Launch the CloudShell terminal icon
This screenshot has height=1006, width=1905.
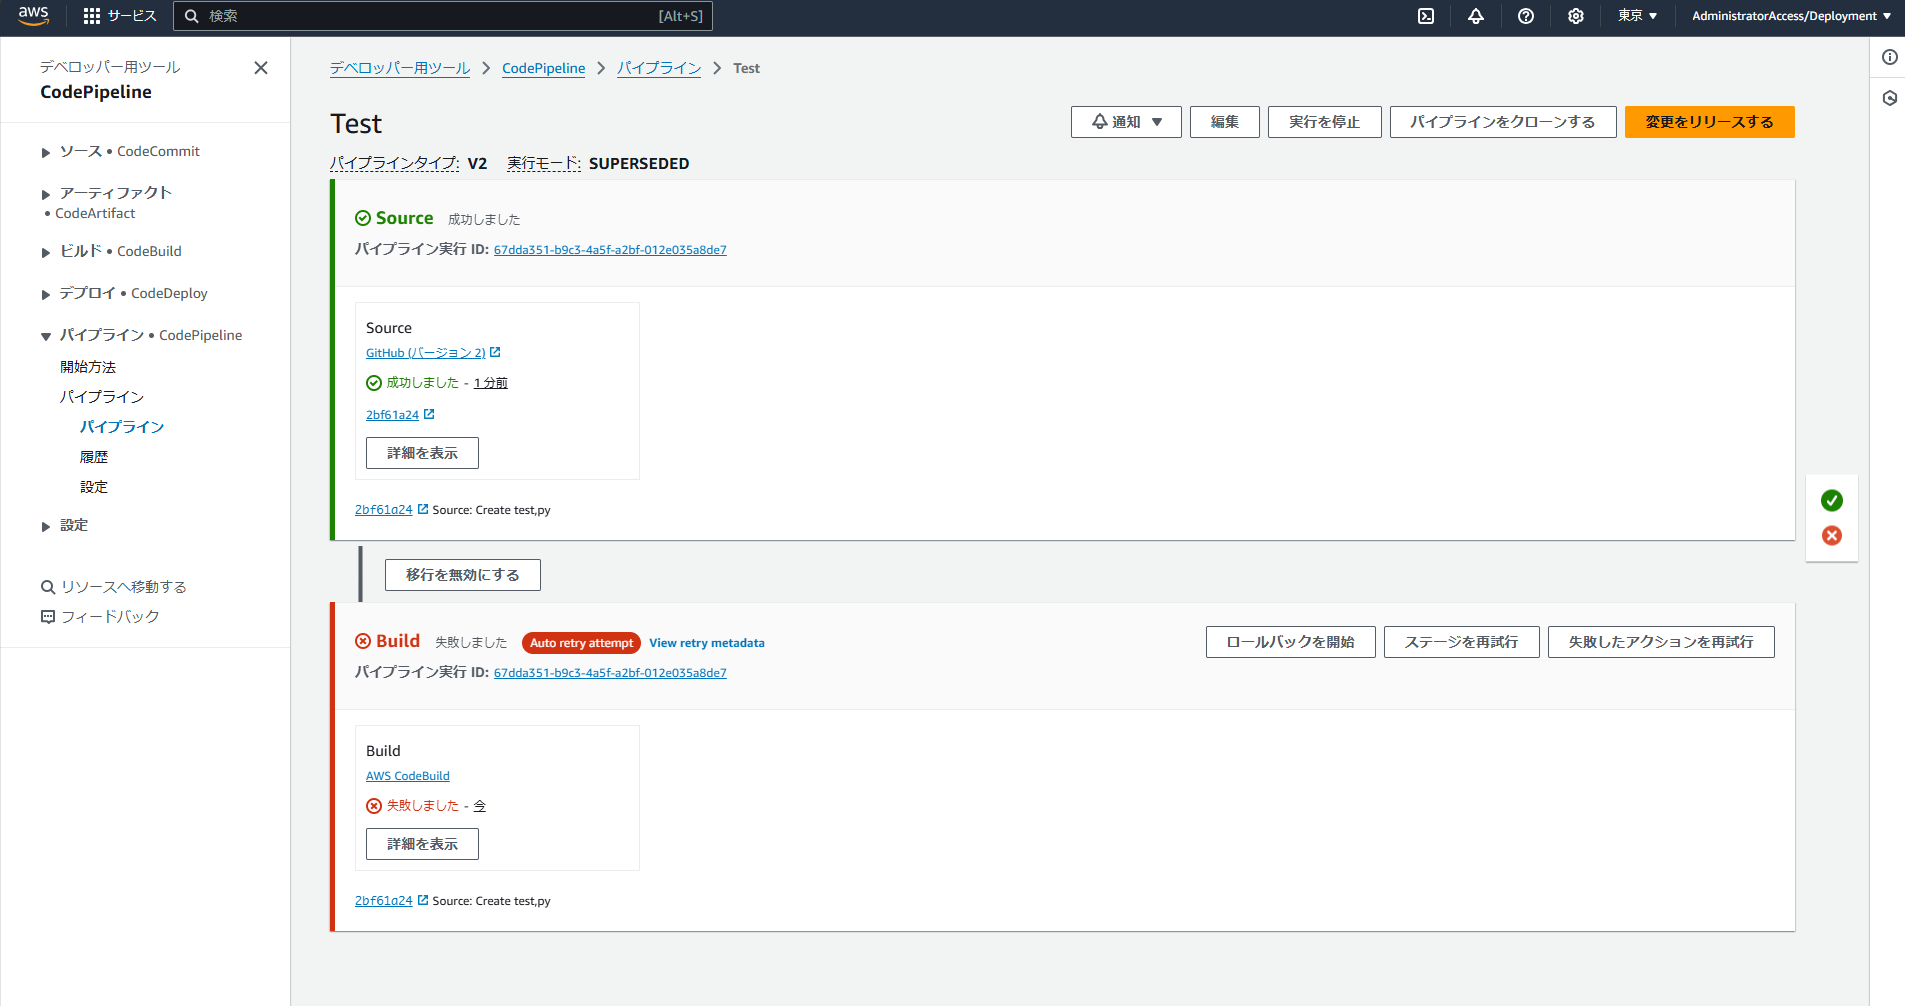coord(1426,16)
